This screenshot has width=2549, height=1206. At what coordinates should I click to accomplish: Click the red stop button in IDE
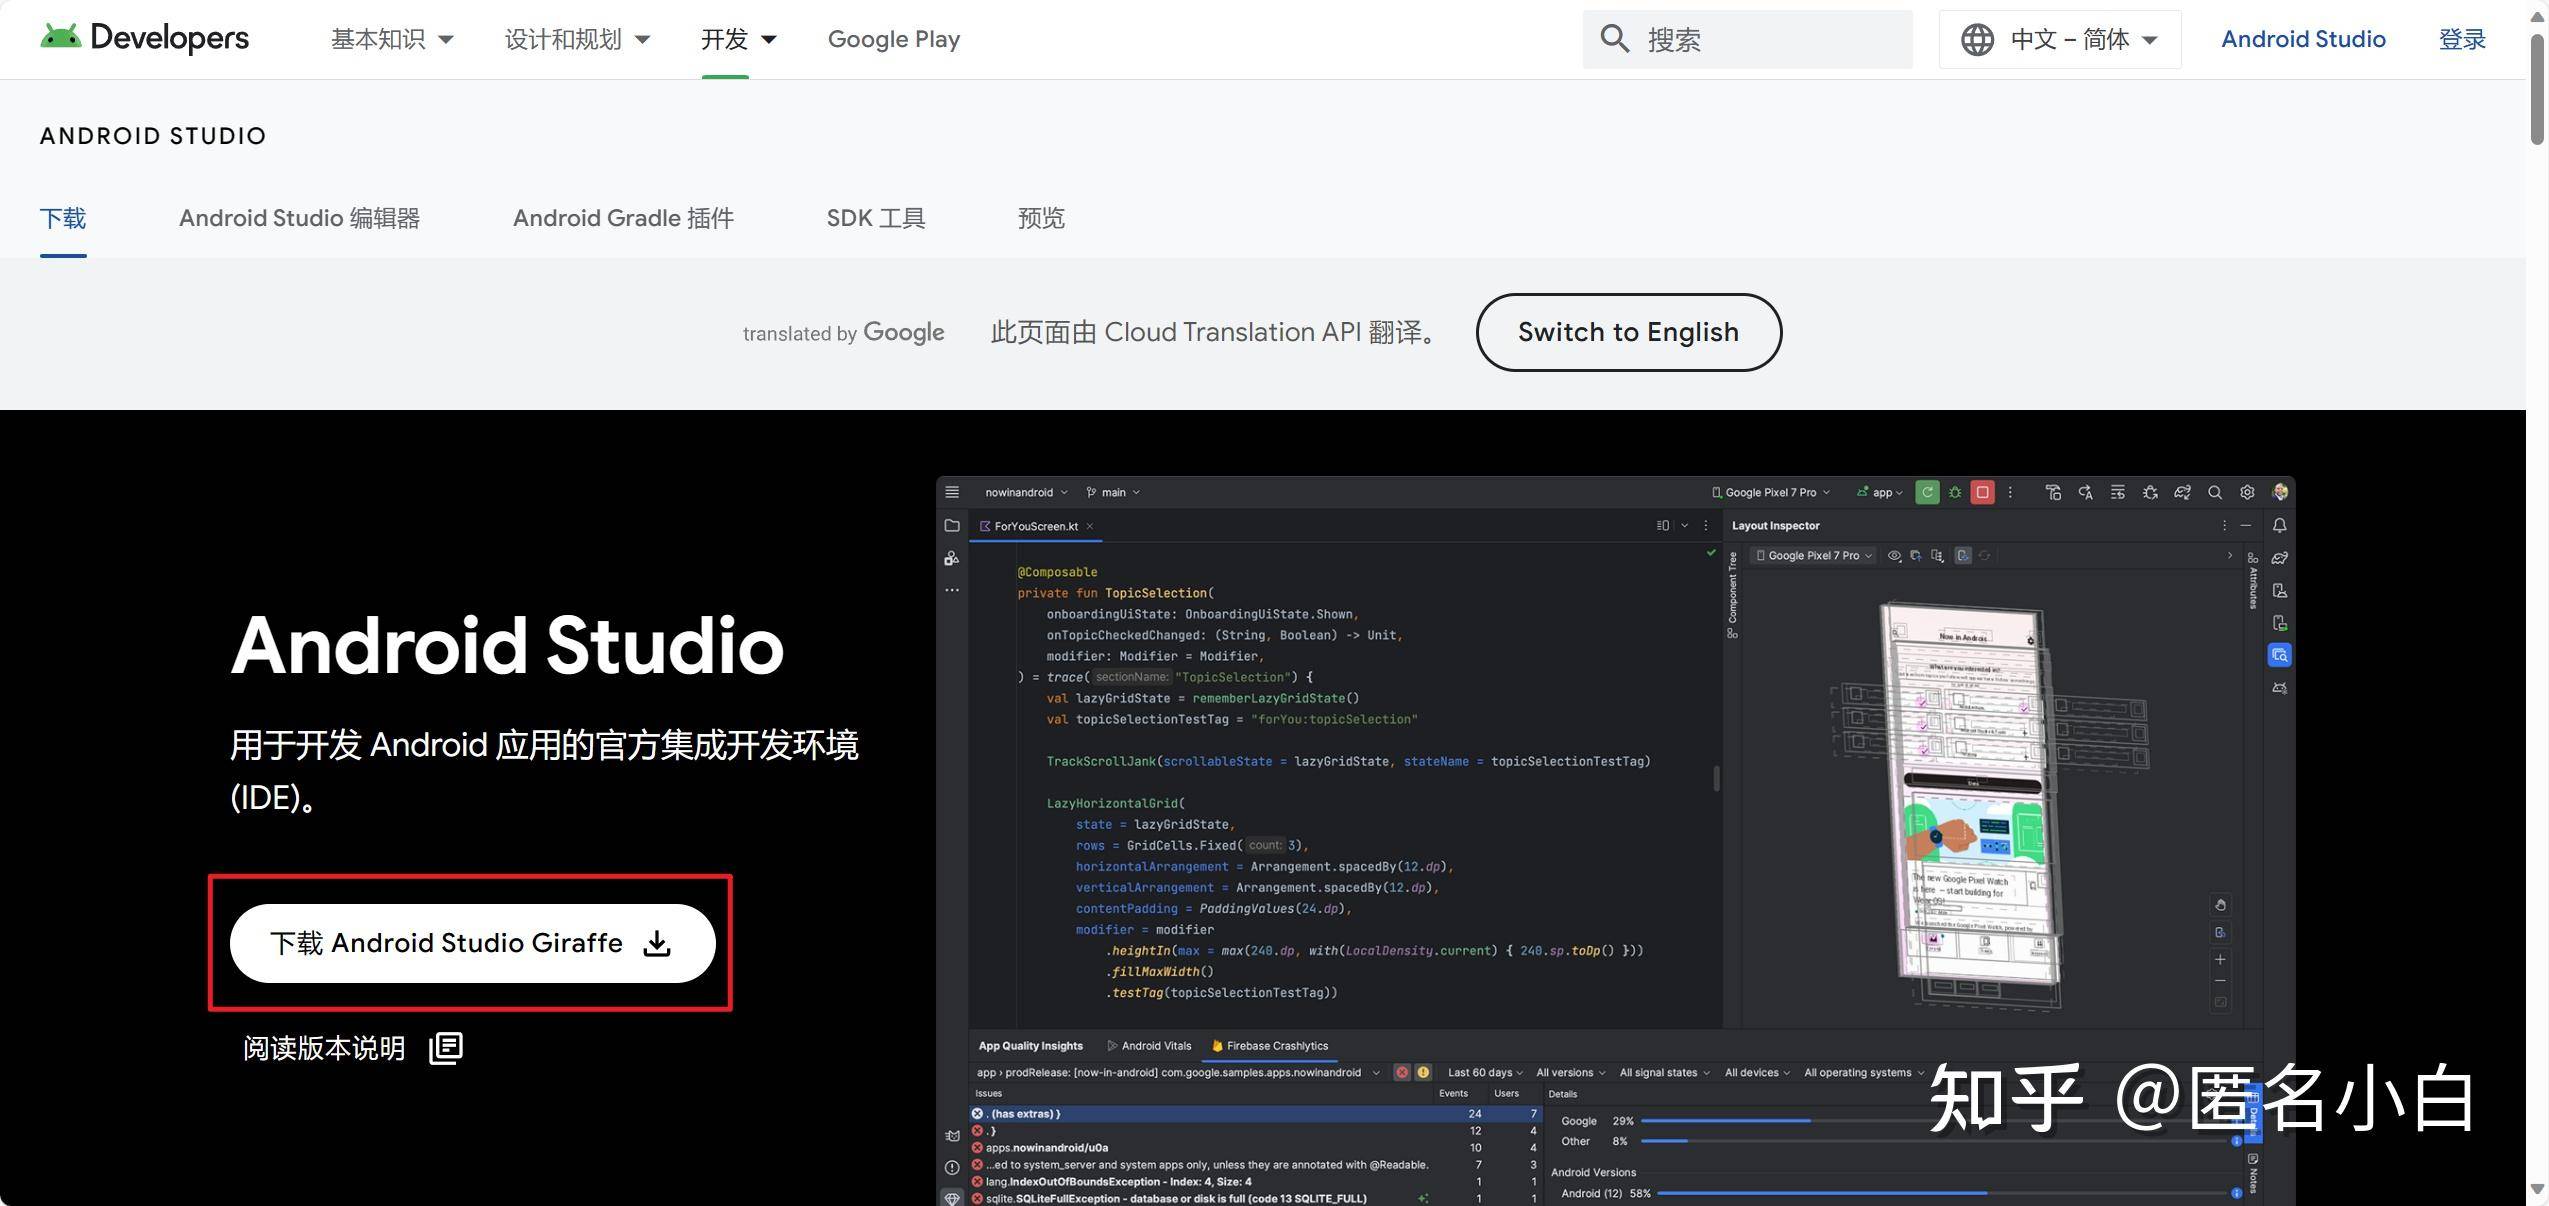coord(1982,492)
